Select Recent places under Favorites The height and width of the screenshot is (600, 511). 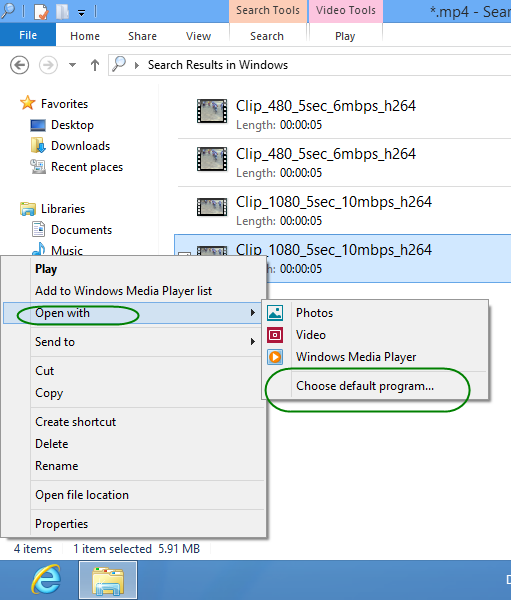coord(87,167)
